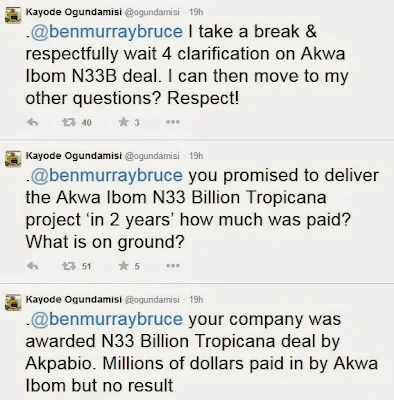Open @benmurraybruce mention in second tweet
The image size is (394, 400).
(105, 176)
